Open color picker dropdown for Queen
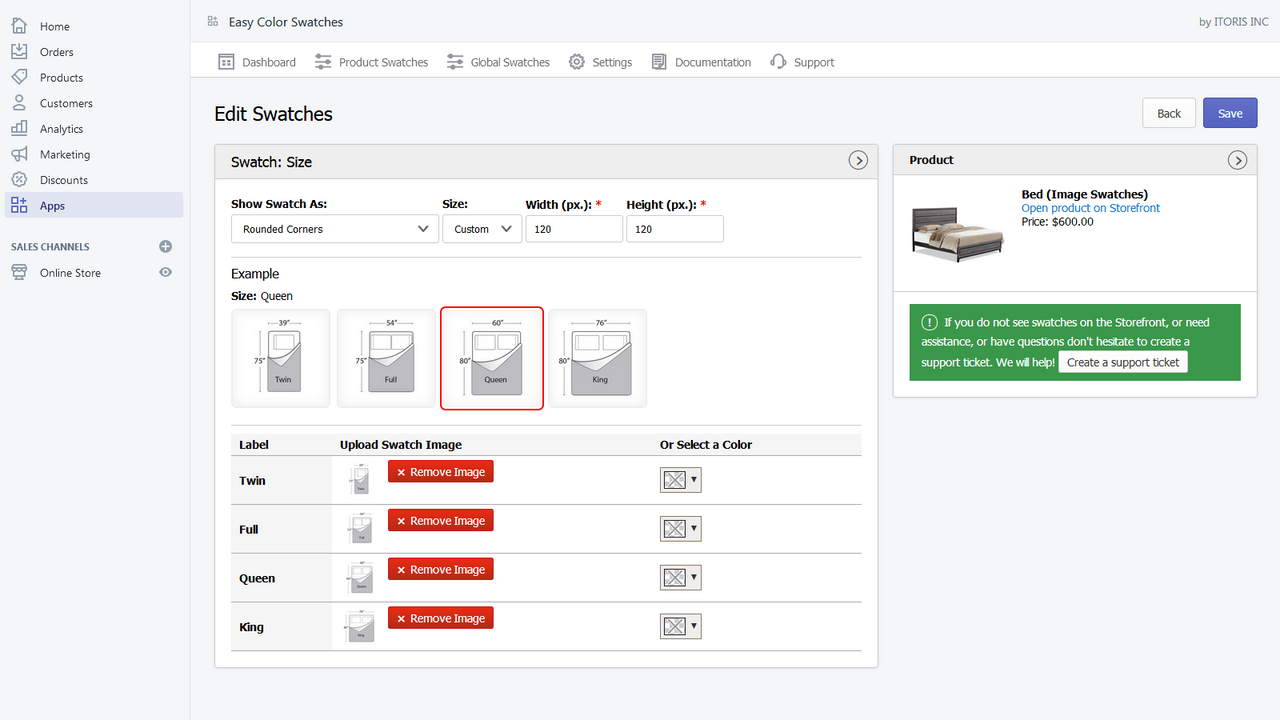Viewport: 1280px width, 720px height. (681, 578)
